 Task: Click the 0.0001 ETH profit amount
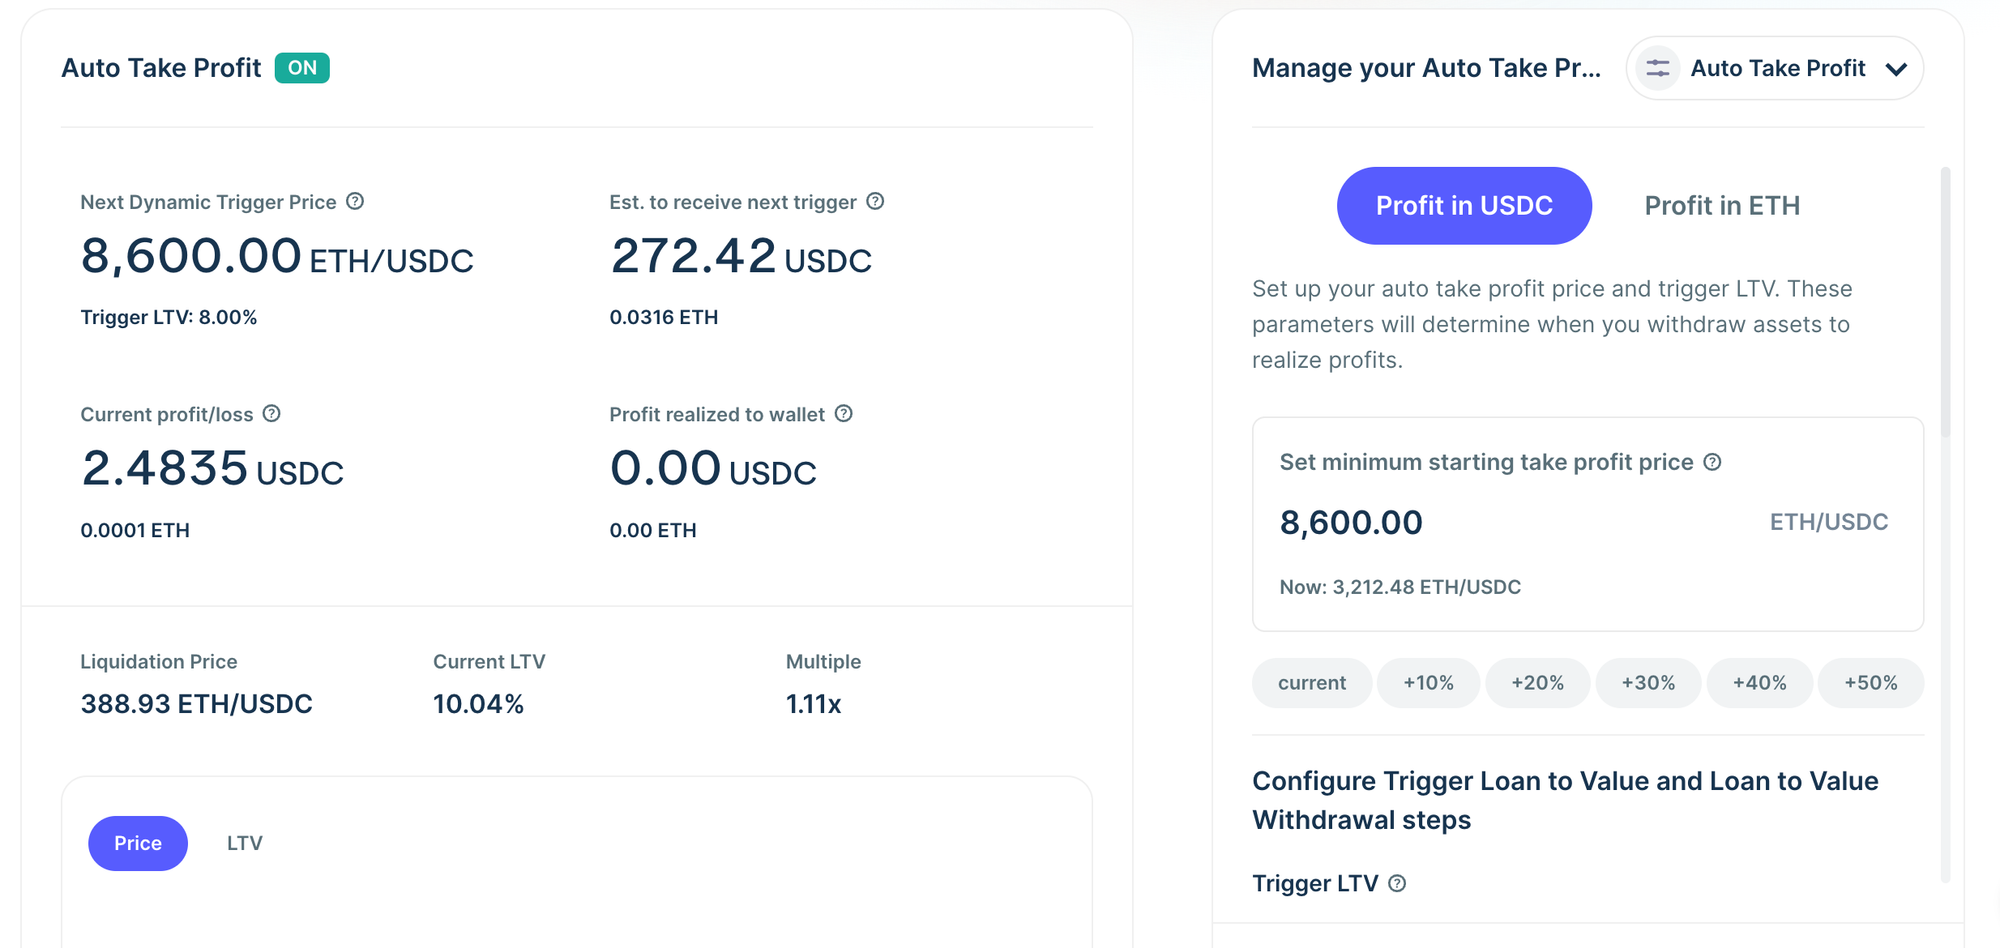coord(135,530)
